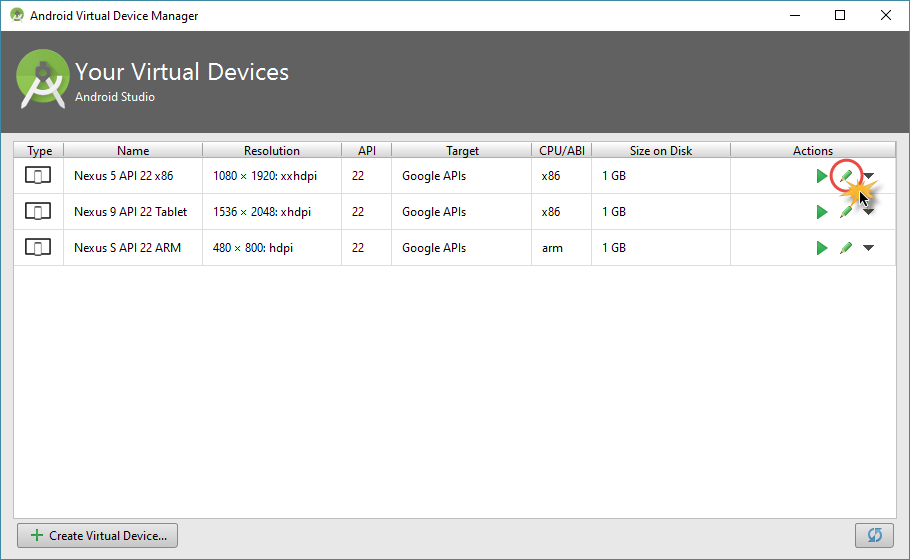Select the Nexus 9 API 22 Tablet name
This screenshot has width=910, height=560.
[x=131, y=212]
